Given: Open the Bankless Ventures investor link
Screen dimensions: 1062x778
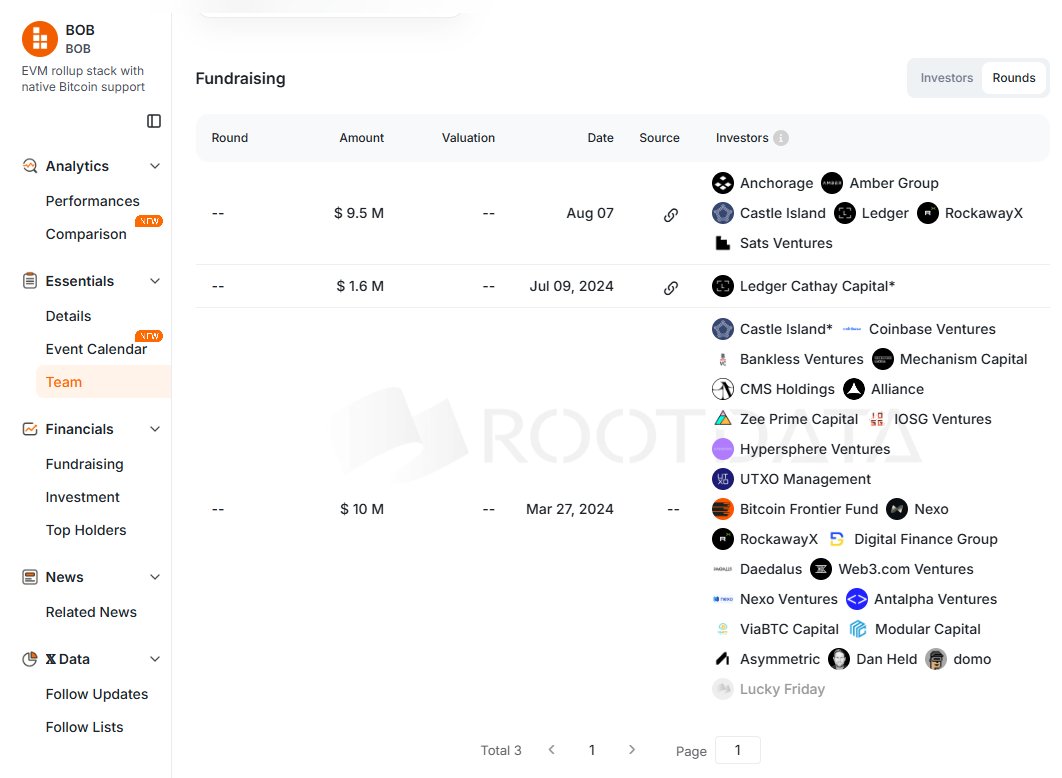Looking at the screenshot, I should click(x=801, y=360).
